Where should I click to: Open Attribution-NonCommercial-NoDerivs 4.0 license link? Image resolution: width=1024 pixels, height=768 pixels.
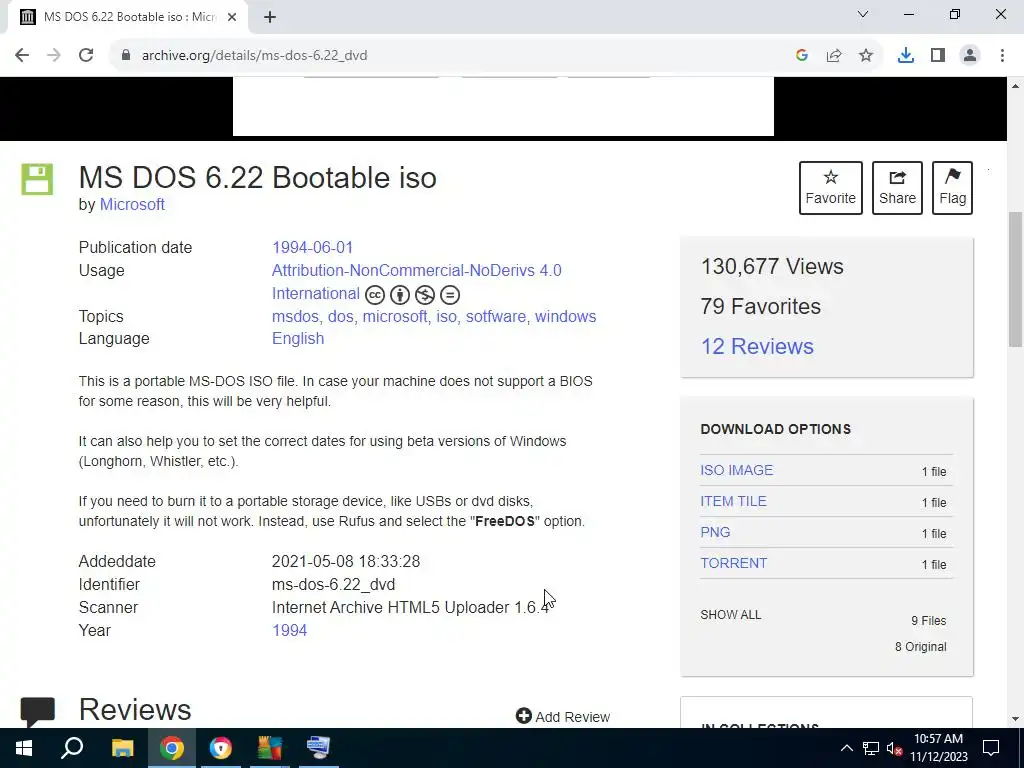pyautogui.click(x=417, y=270)
